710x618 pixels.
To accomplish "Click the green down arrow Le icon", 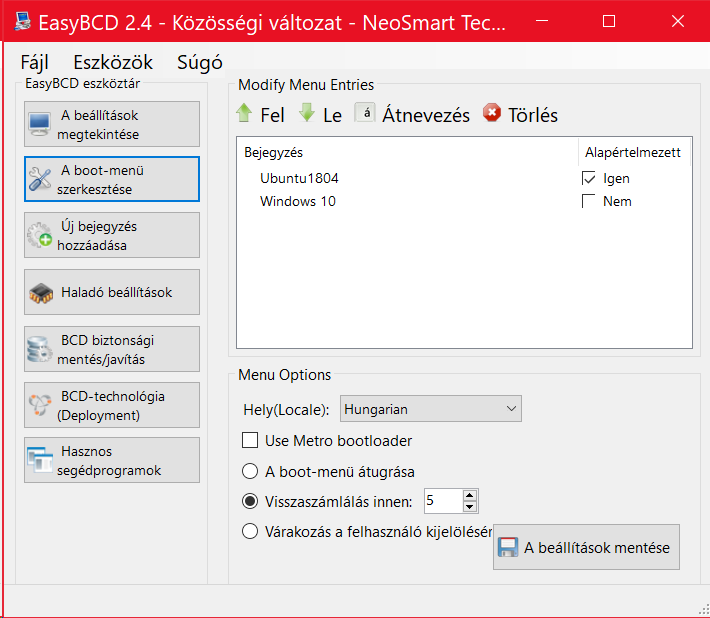I will pos(307,113).
